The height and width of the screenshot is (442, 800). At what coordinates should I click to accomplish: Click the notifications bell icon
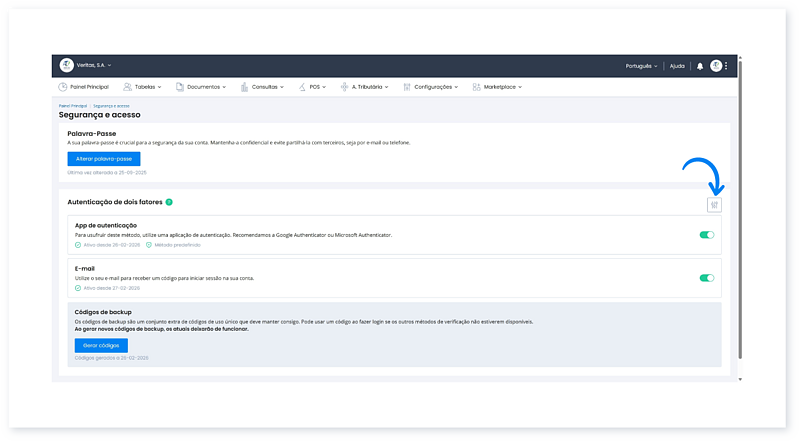coord(700,66)
